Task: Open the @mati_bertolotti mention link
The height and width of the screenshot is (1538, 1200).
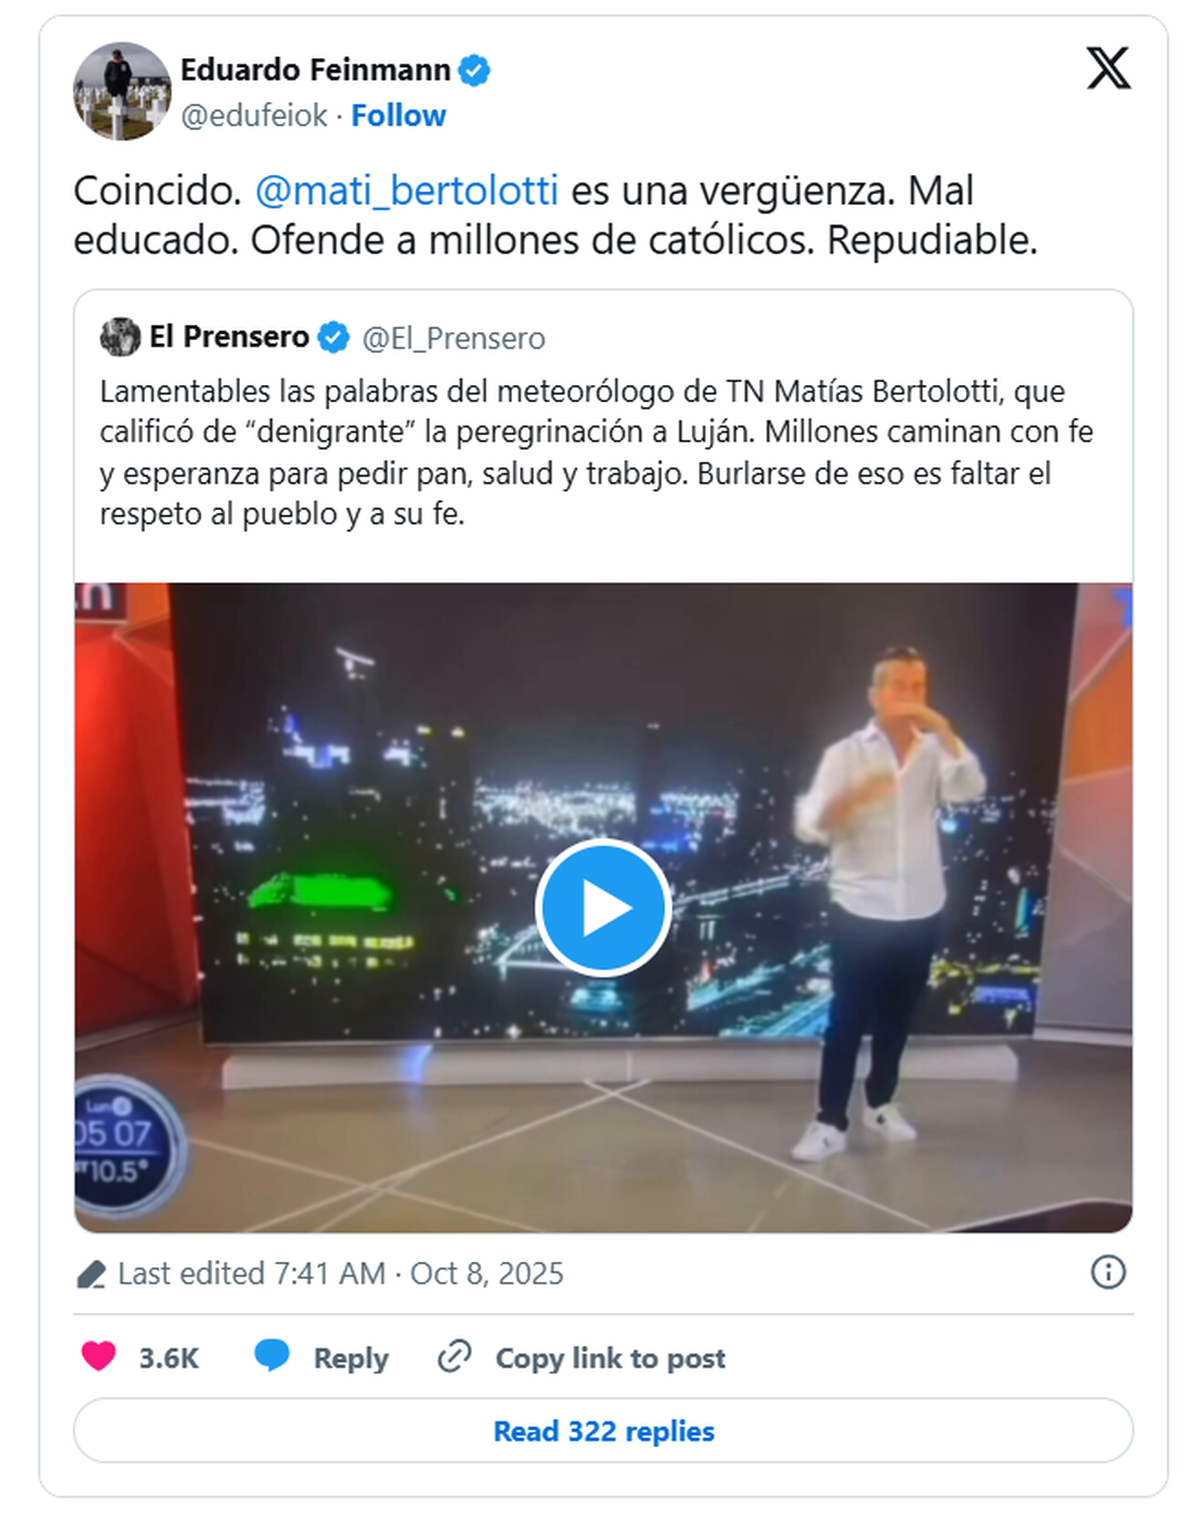Action: coord(407,190)
